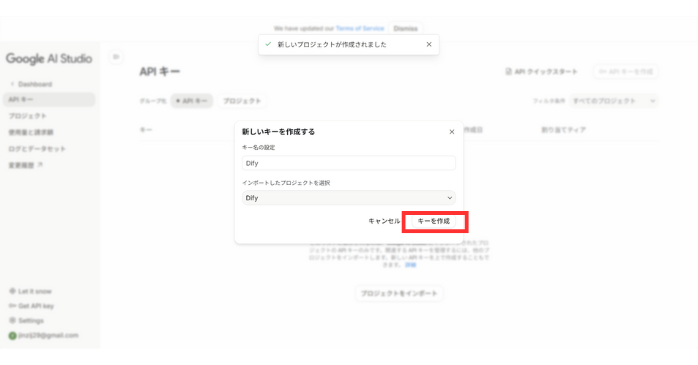Open Dashboard in the sidebar
698x365 pixels.
(35, 84)
